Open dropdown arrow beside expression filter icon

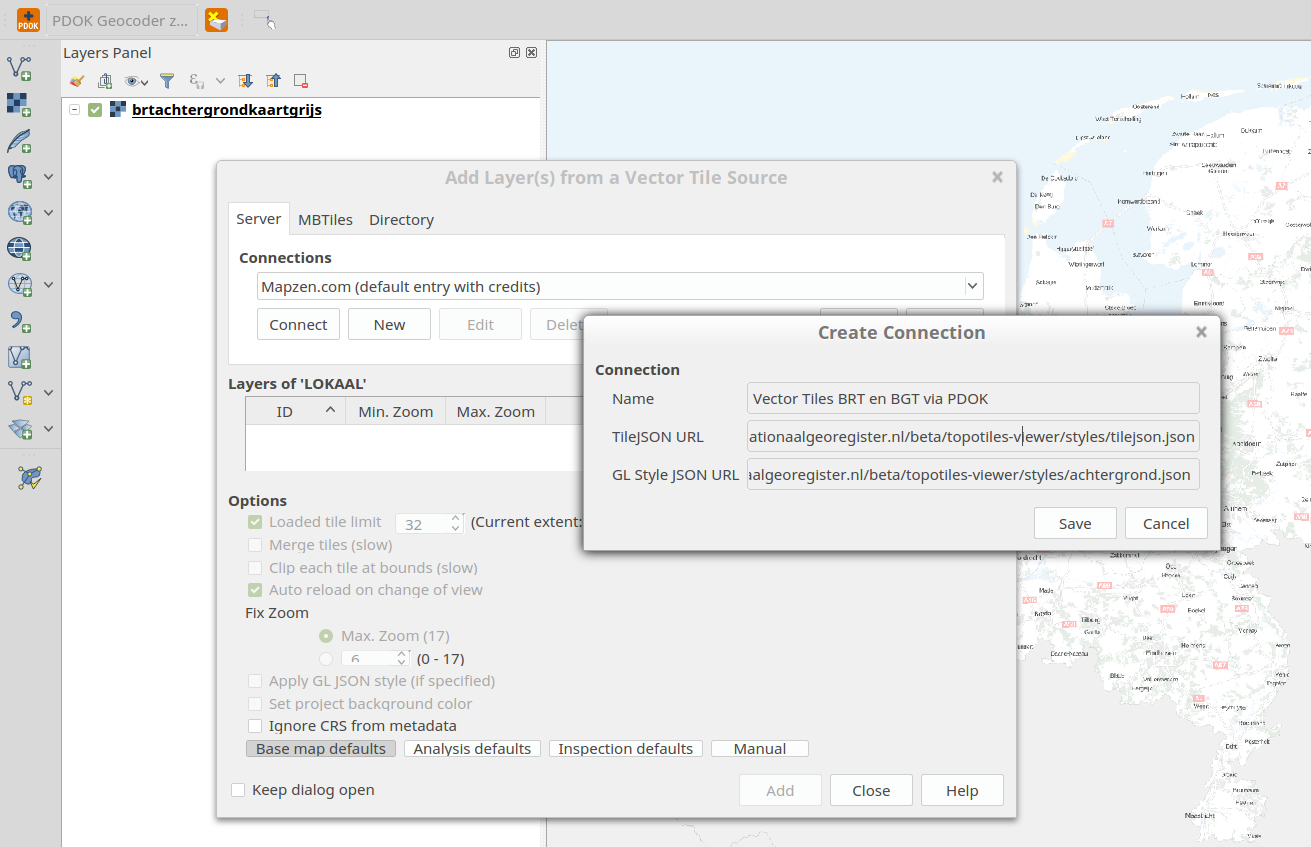tap(221, 81)
